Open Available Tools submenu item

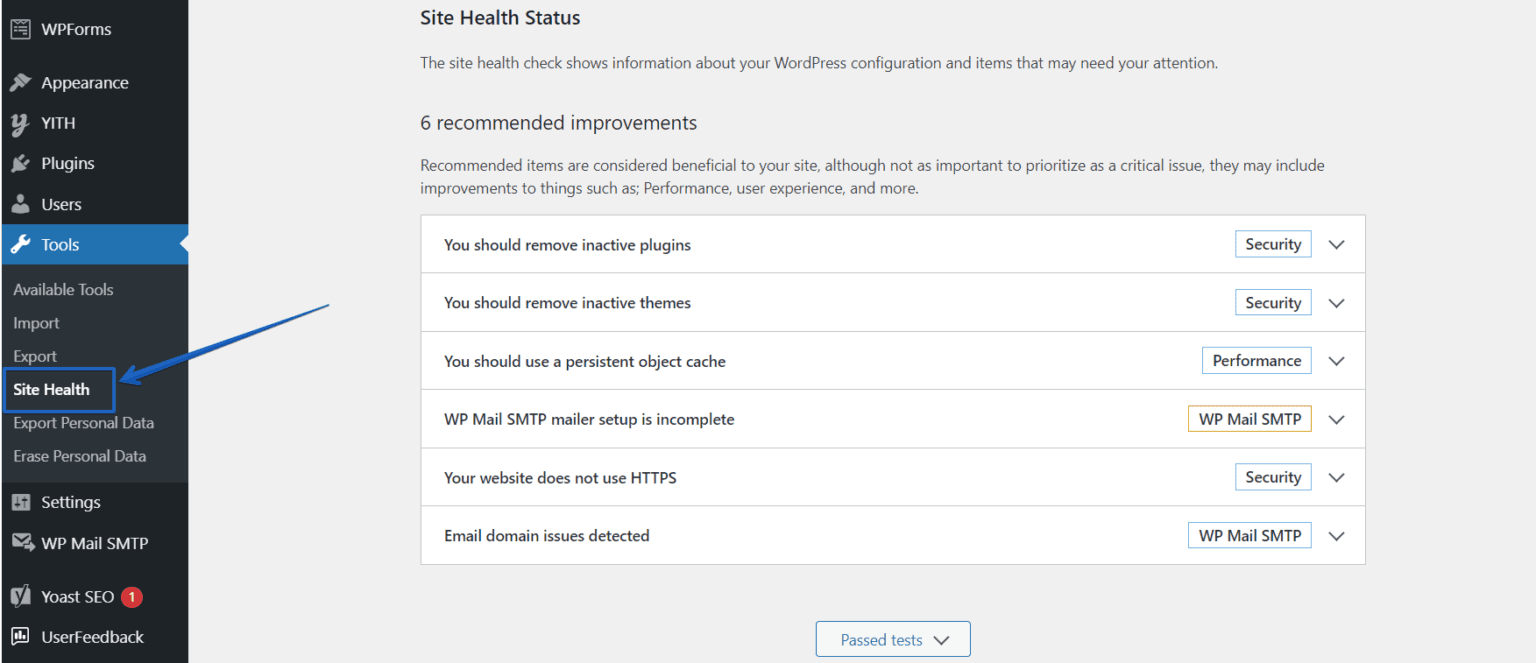(x=63, y=290)
